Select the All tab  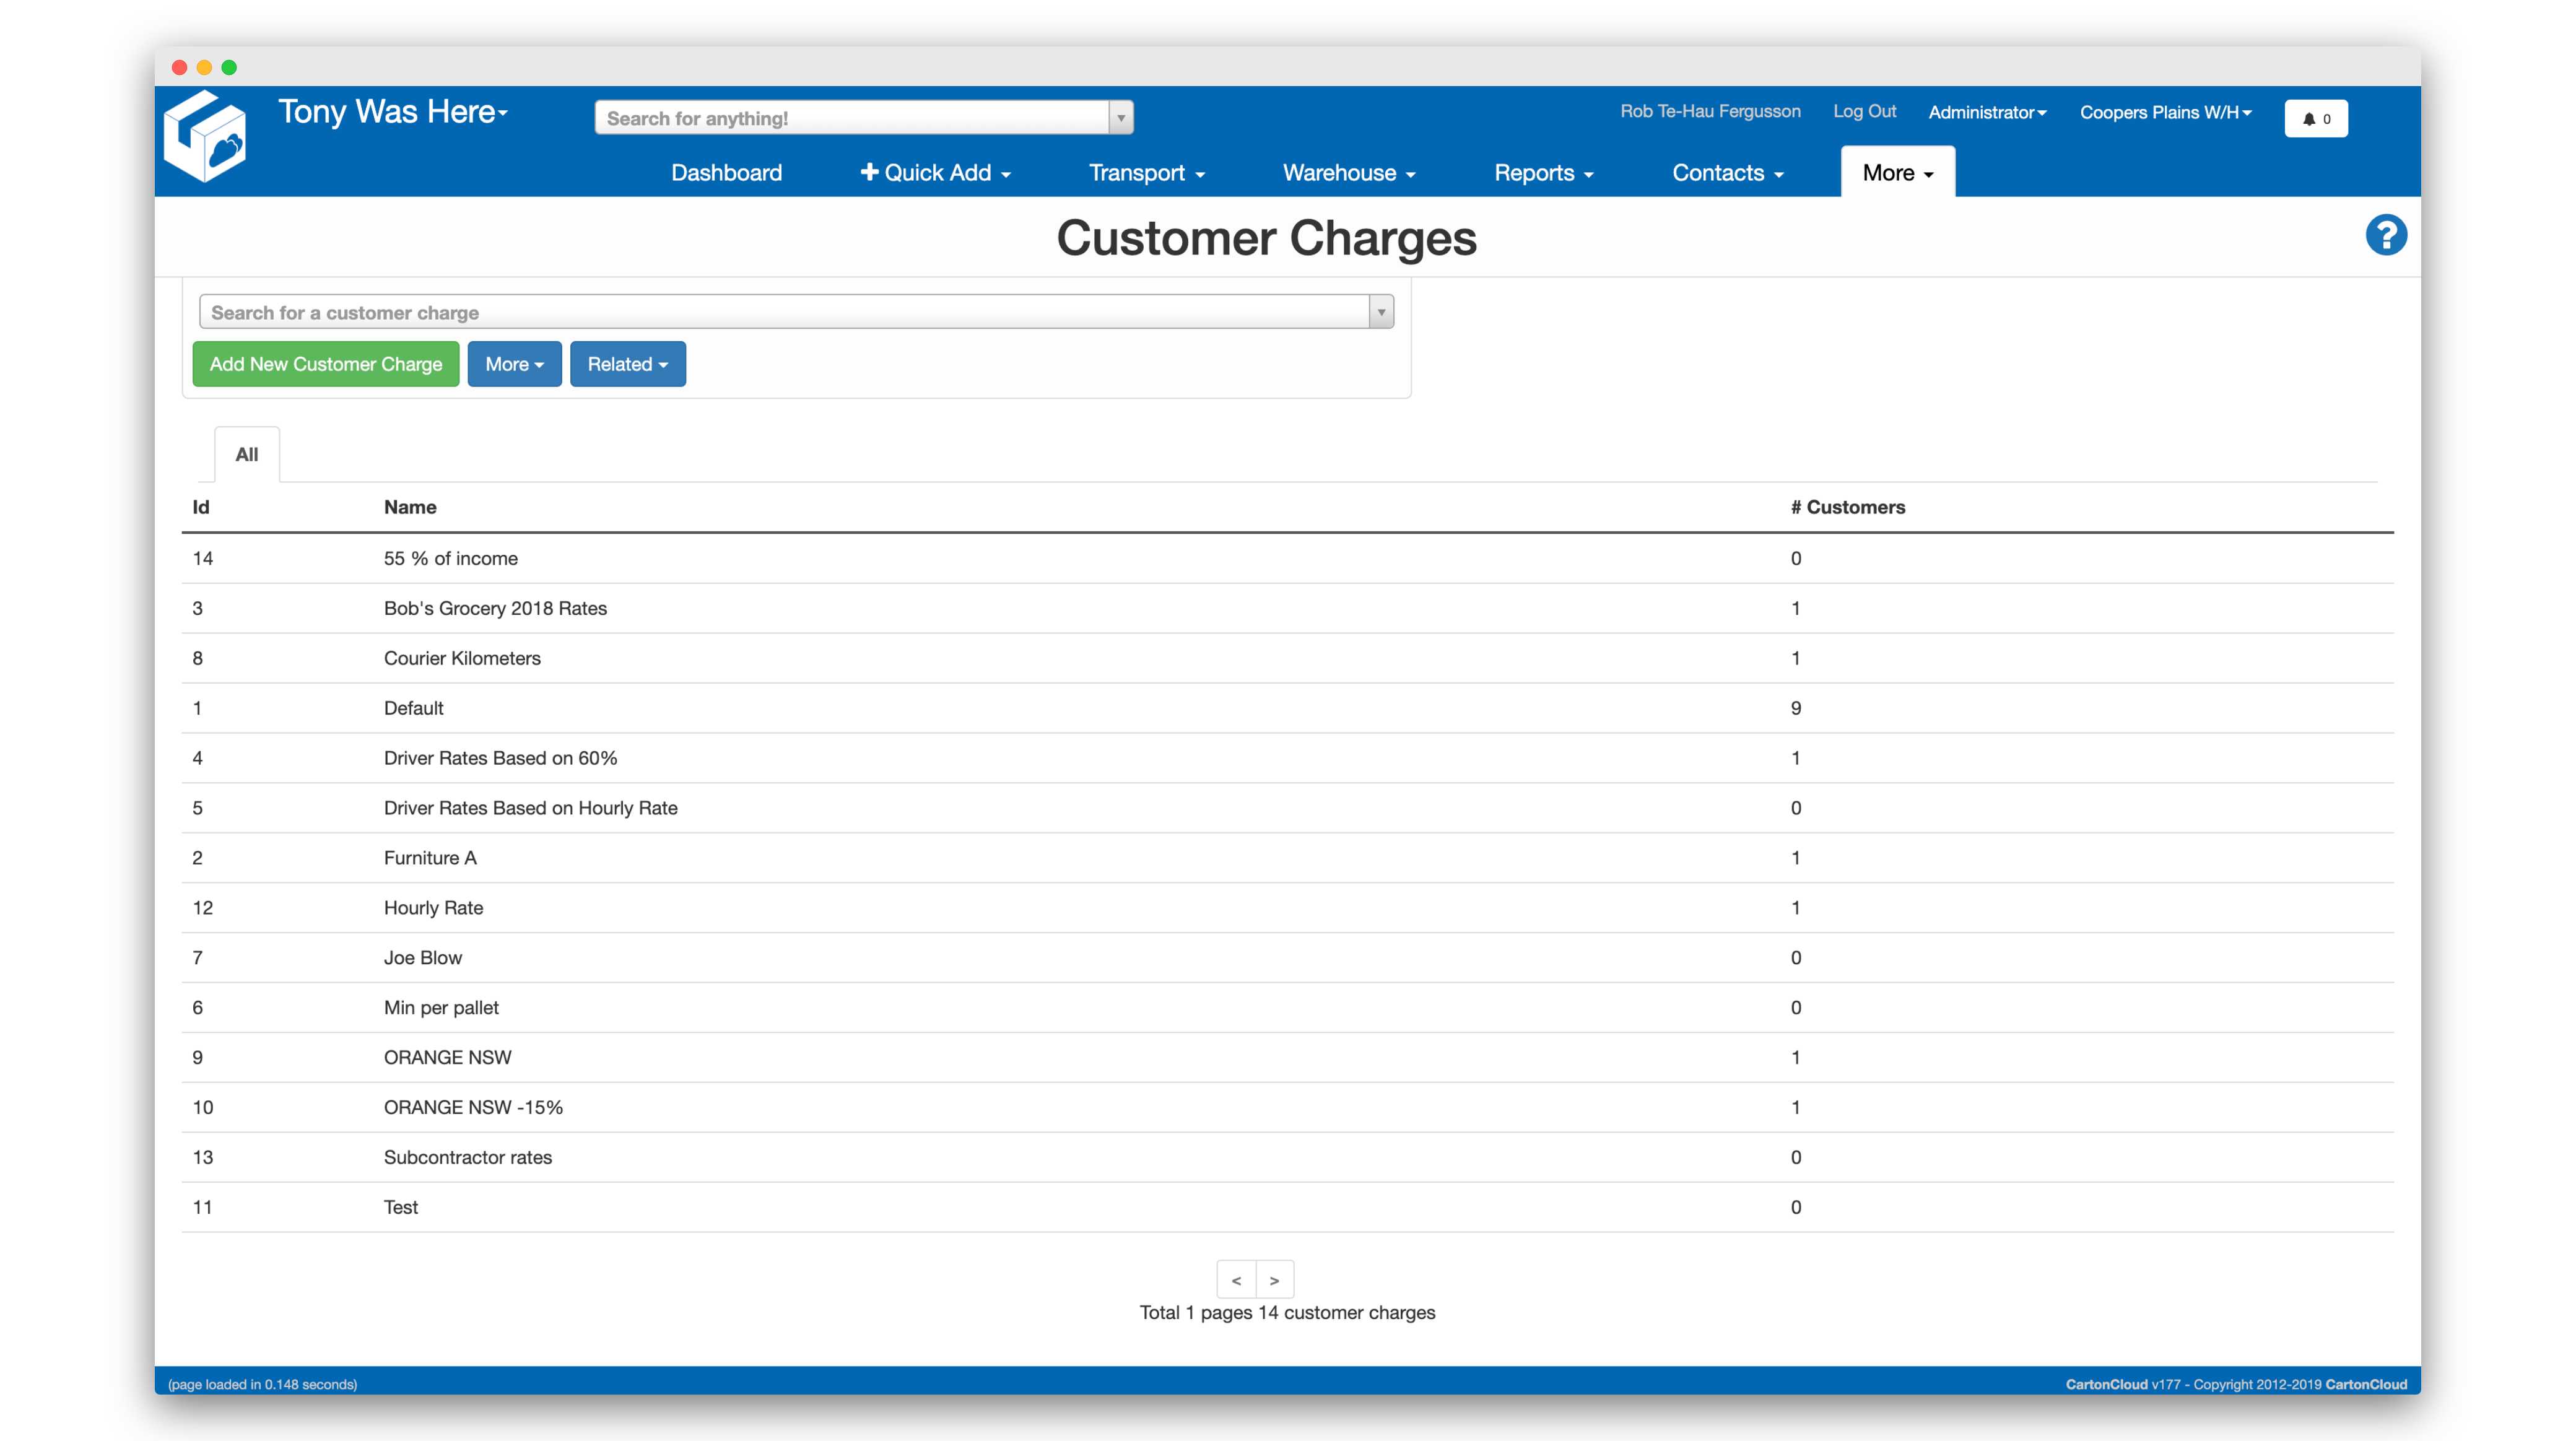click(x=246, y=454)
